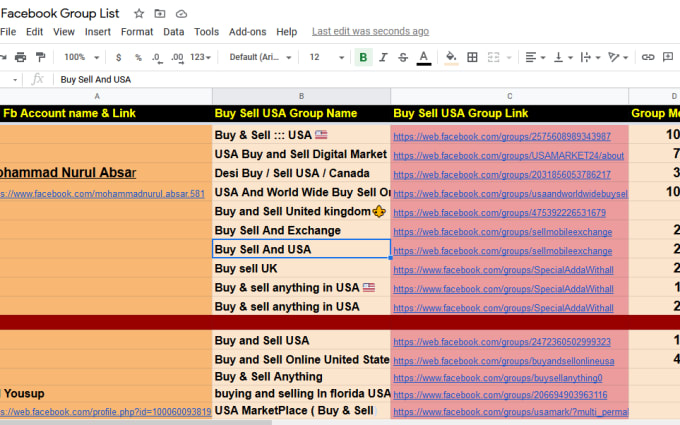Image resolution: width=680 pixels, height=425 pixels.
Task: Select cell 'Buy & Sell Anything'
Action: coord(301,376)
